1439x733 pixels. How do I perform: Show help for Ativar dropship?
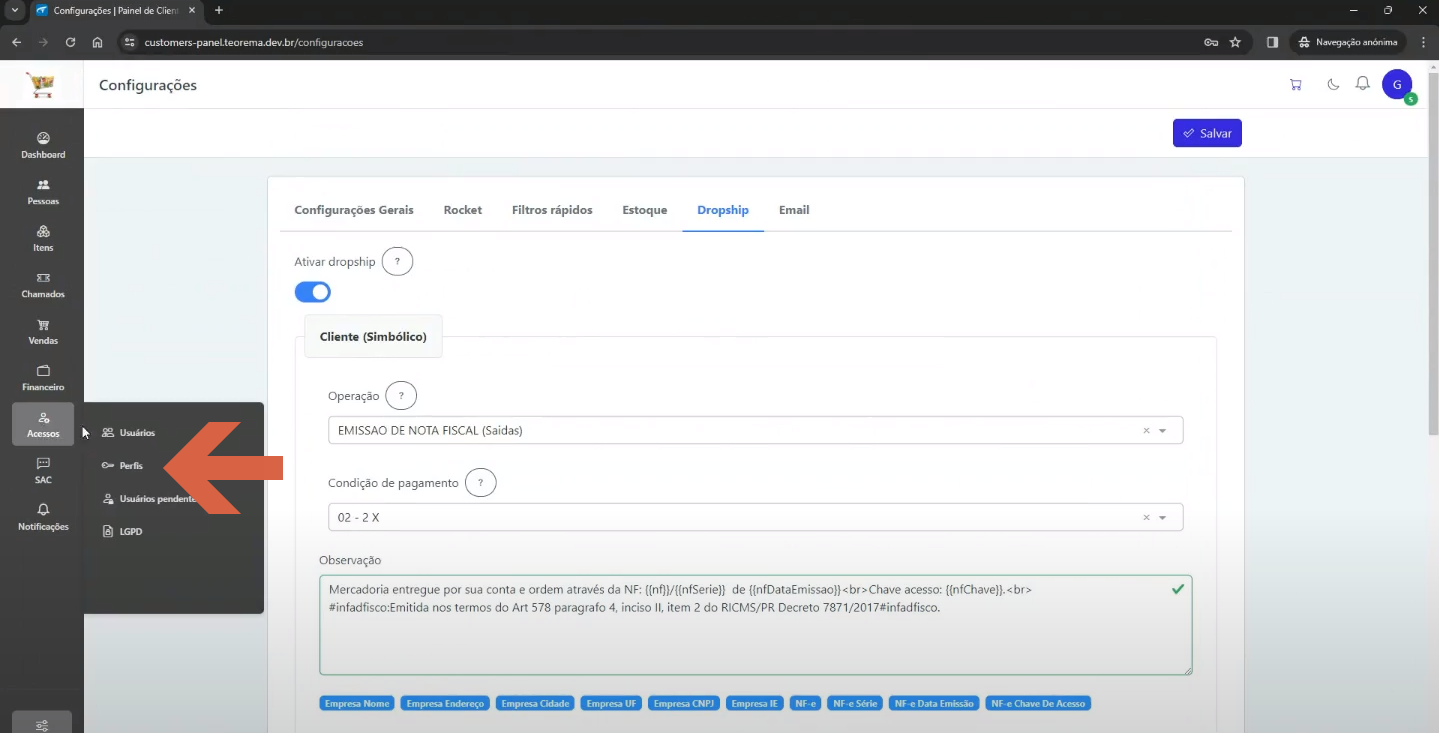(x=397, y=262)
